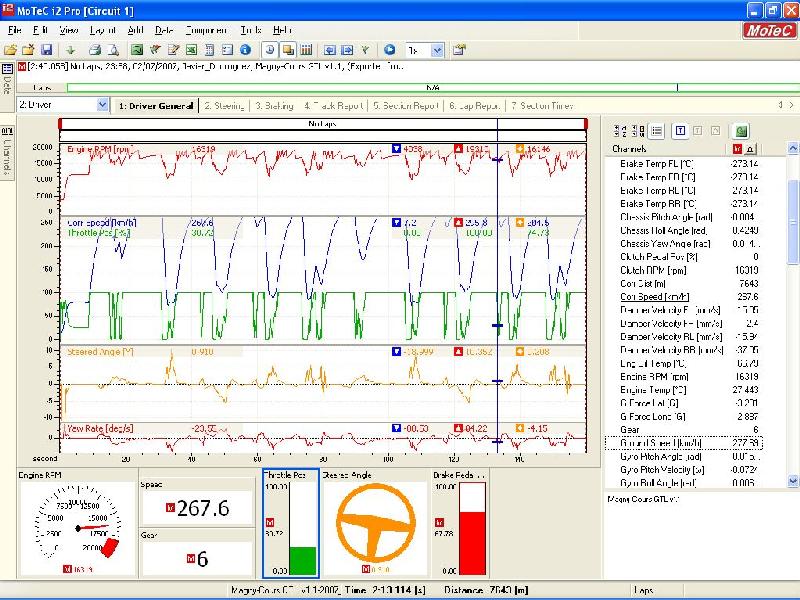Switch to the '4. Track Report' tab
The width and height of the screenshot is (800, 600).
[334, 106]
